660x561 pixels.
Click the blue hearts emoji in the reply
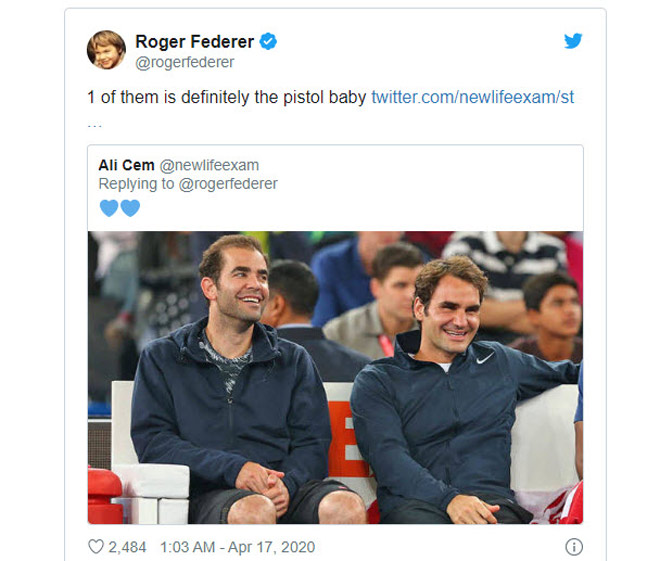pyautogui.click(x=120, y=208)
